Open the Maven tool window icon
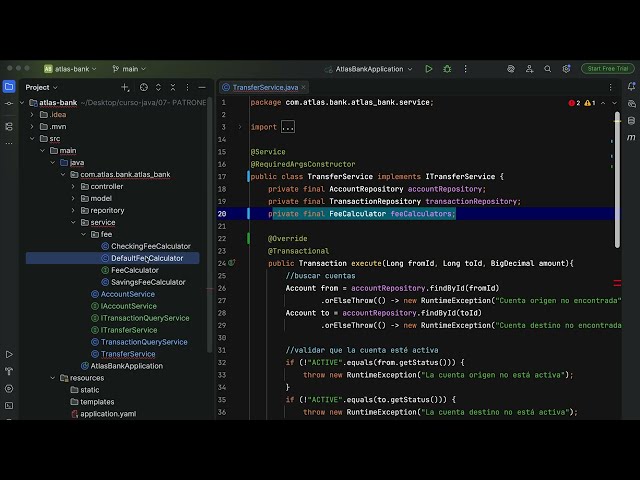This screenshot has width=640, height=480. click(631, 138)
